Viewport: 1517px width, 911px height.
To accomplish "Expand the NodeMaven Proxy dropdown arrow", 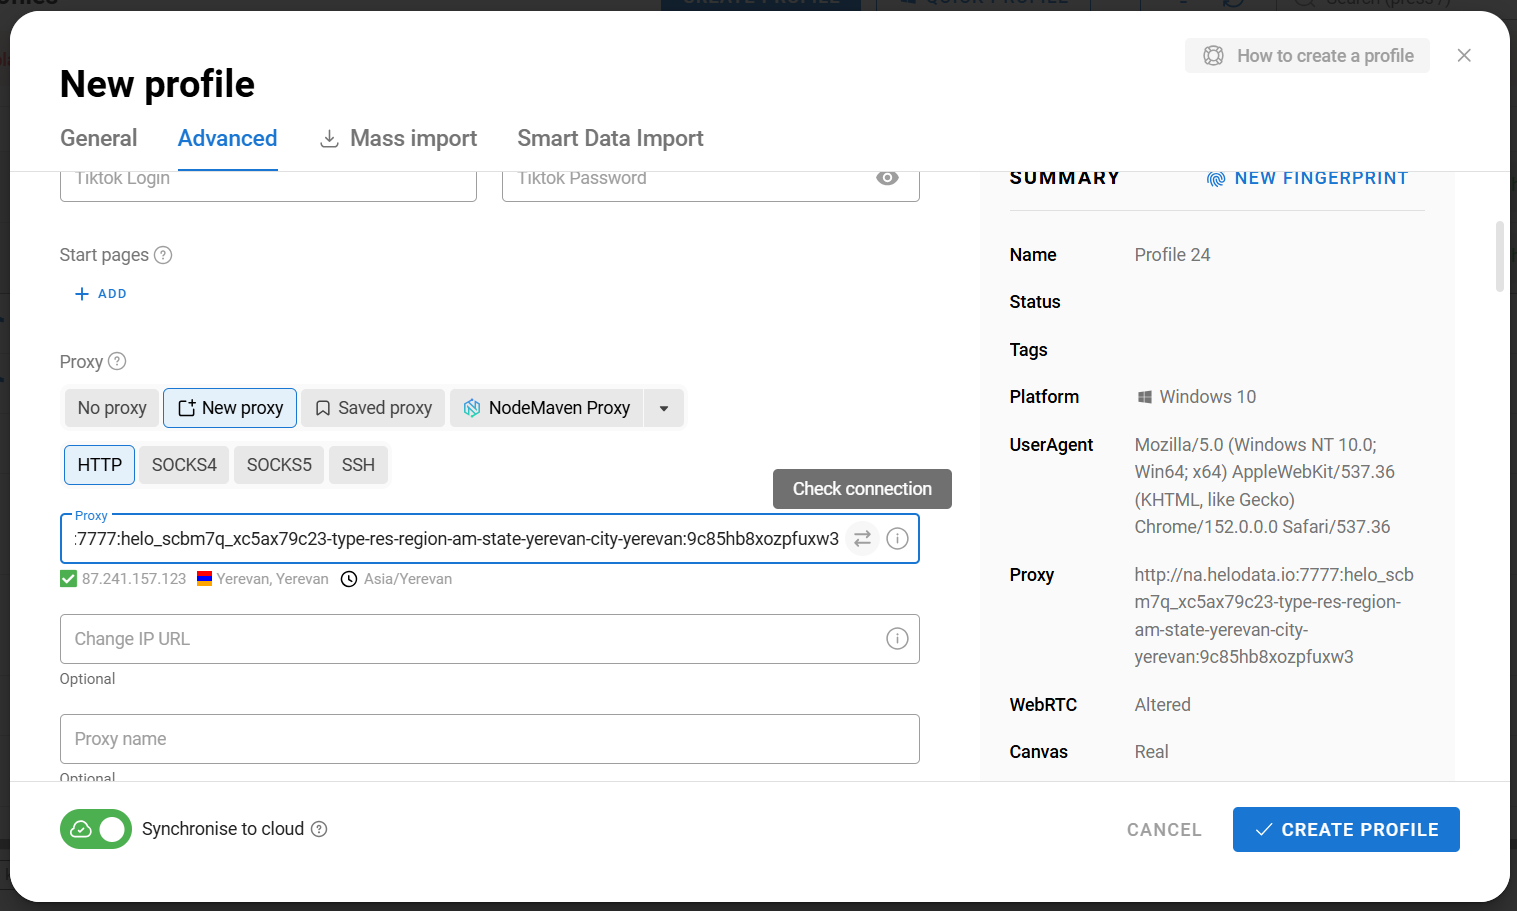I will (x=664, y=408).
